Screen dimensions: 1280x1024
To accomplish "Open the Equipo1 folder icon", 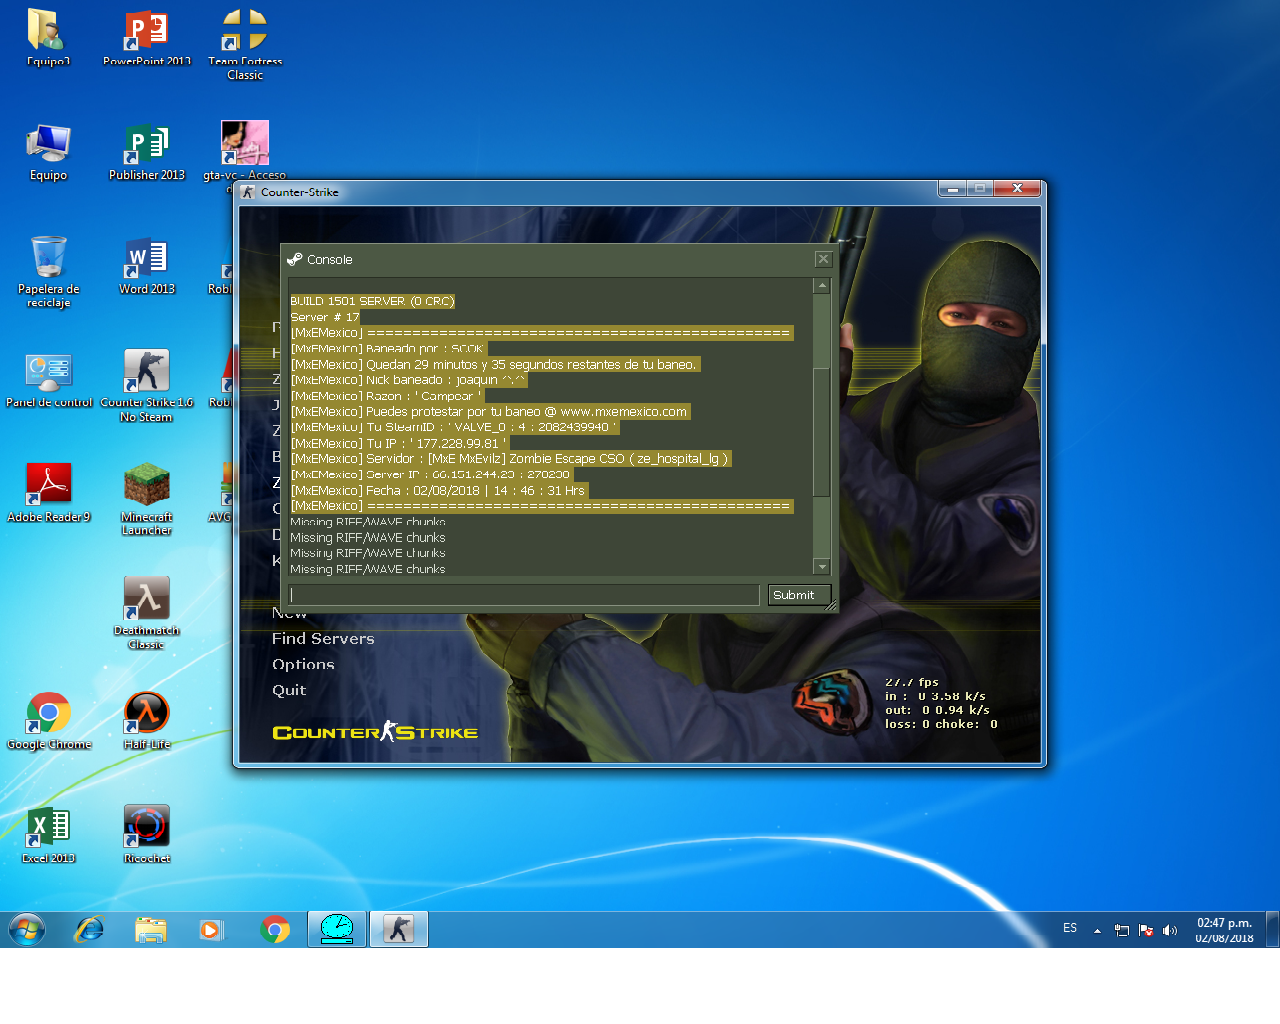I will pos(47,37).
